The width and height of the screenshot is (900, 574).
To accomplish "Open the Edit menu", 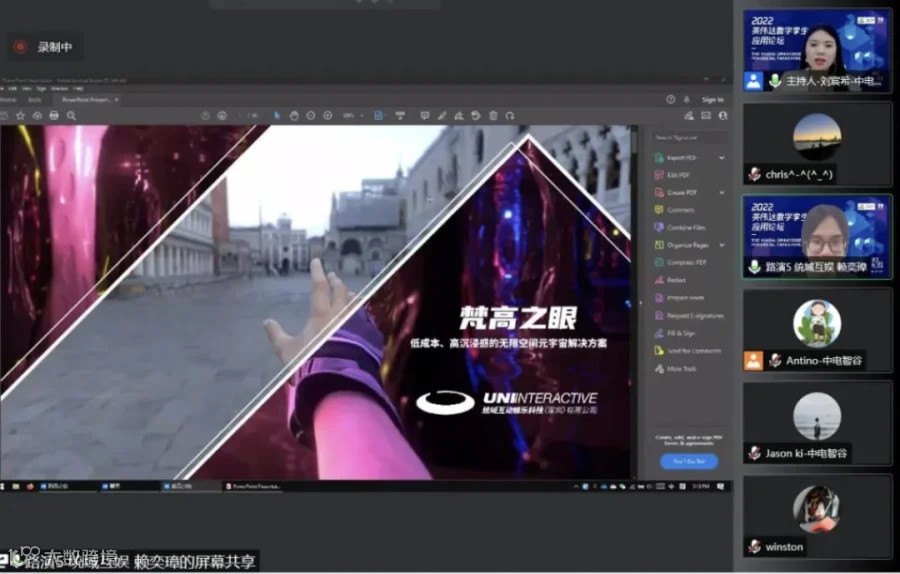I will 12,88.
